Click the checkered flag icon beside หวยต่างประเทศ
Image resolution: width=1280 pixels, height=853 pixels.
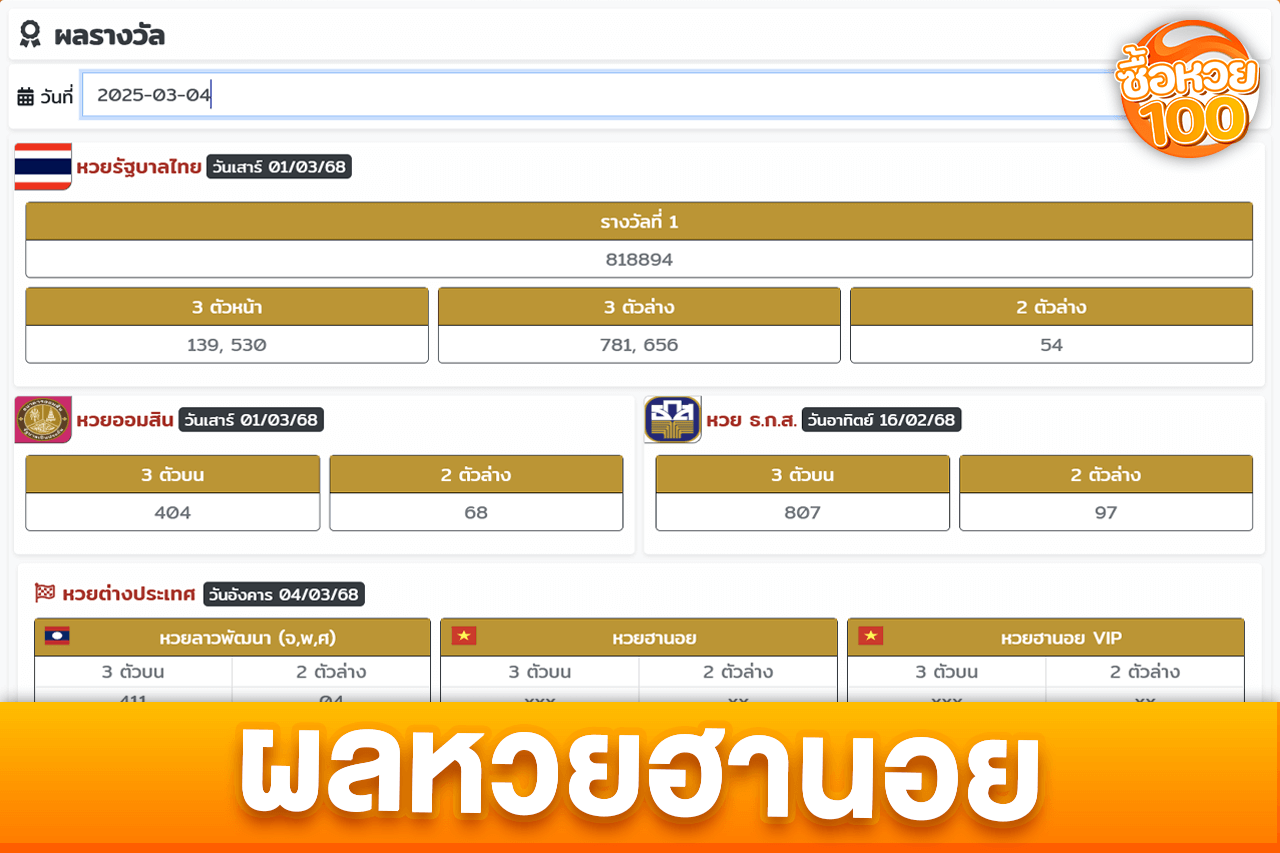click(x=45, y=593)
